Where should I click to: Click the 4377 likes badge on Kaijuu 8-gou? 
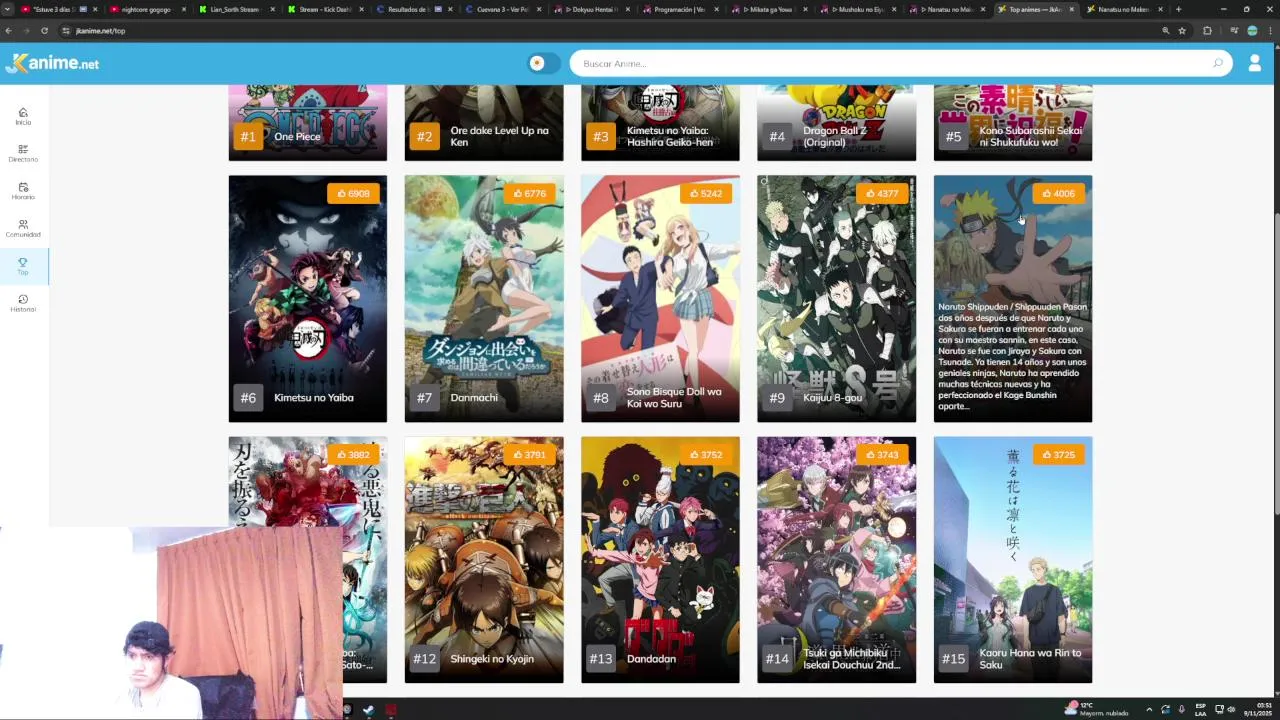pyautogui.click(x=882, y=193)
